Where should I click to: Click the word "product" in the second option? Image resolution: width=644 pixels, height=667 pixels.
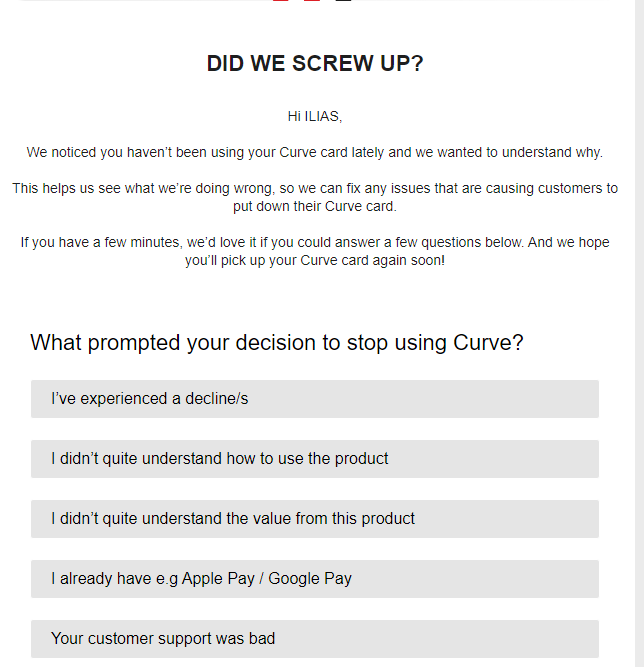point(362,459)
